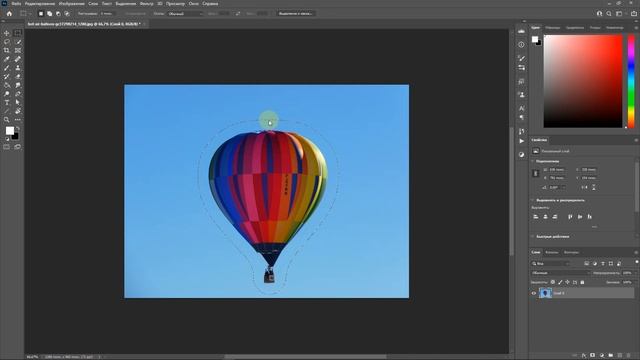Toggle lock all padlock icon
The height and width of the screenshot is (360, 640).
tap(582, 282)
